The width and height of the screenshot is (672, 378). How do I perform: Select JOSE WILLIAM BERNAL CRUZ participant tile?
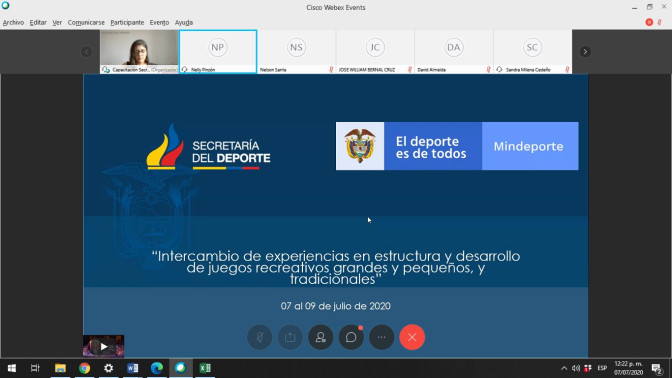(375, 51)
